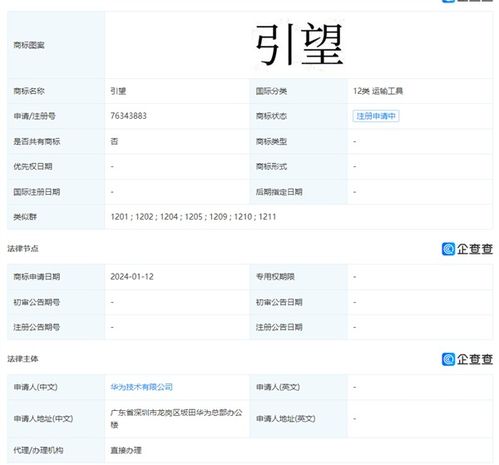
Task: Select the 直接办理 agency value
Action: pyautogui.click(x=126, y=450)
